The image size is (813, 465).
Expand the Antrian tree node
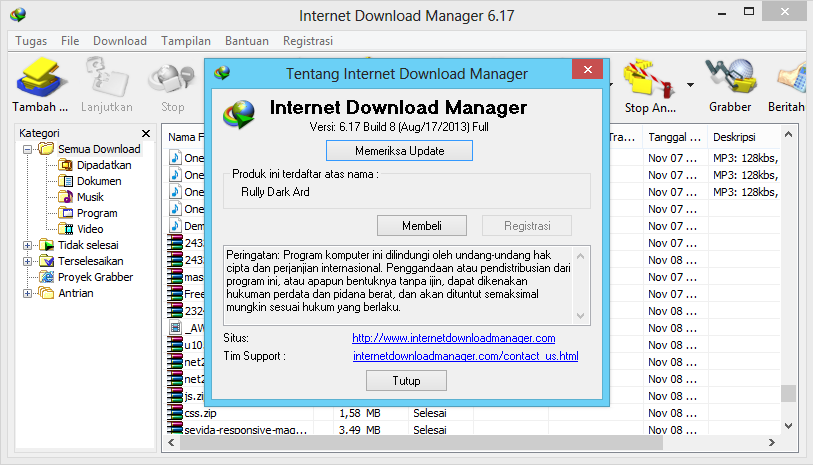[x=27, y=293]
